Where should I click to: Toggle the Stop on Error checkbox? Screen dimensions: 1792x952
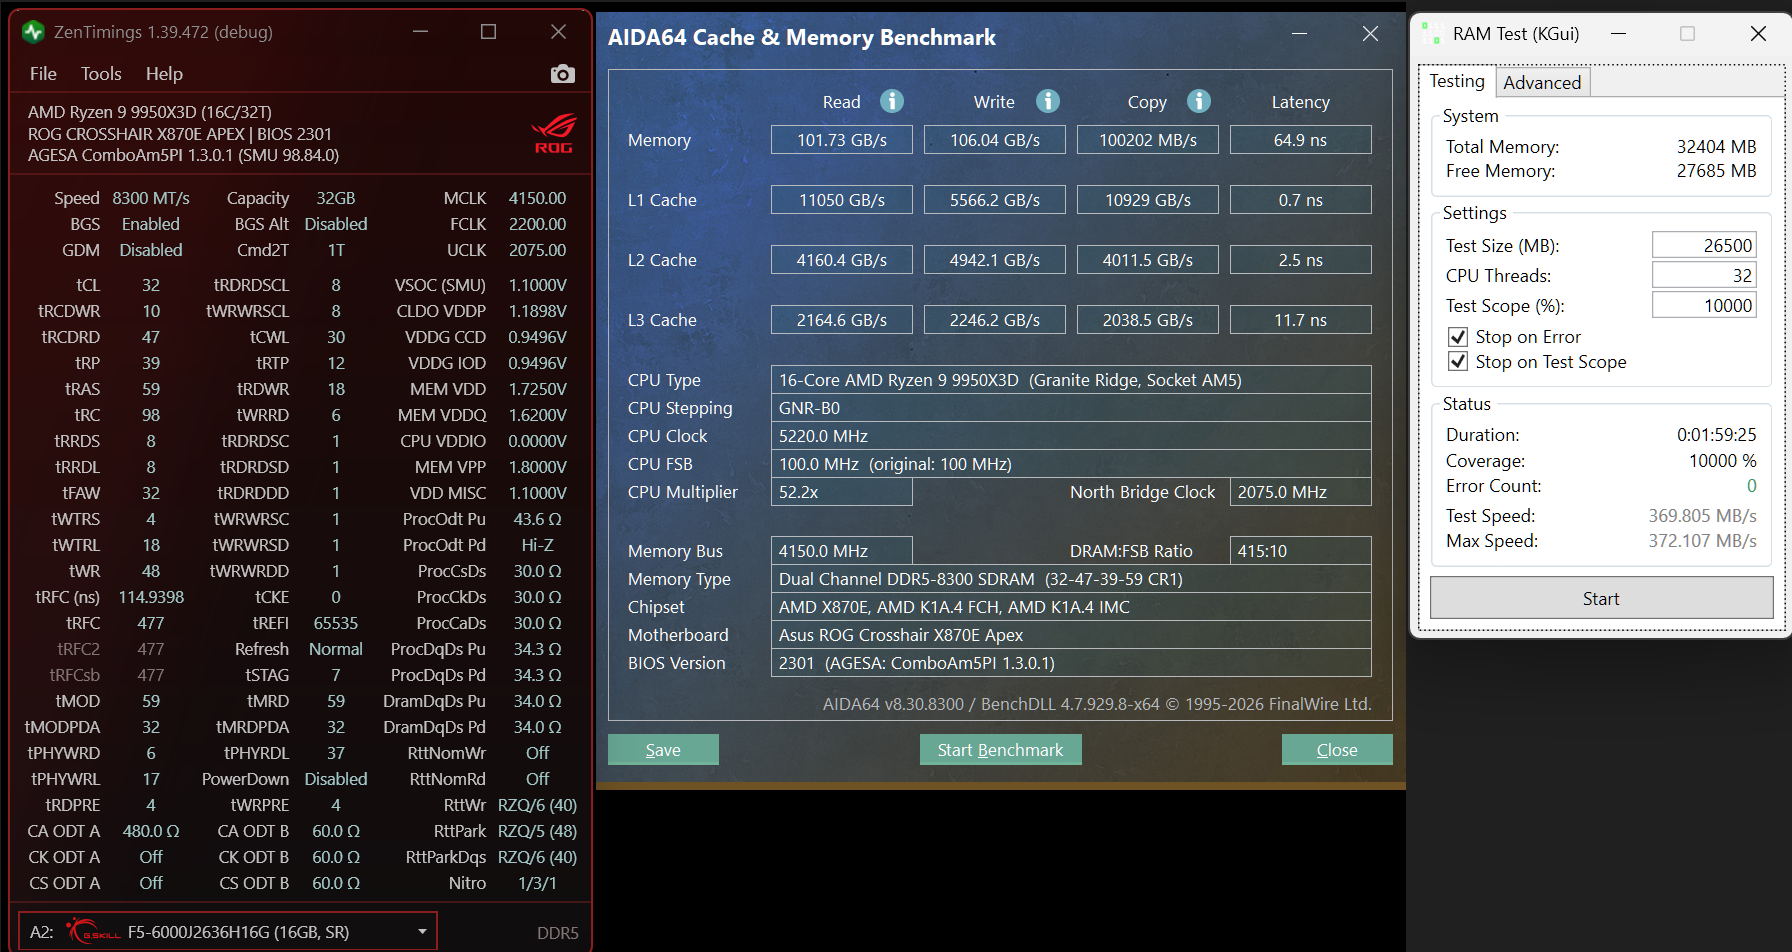pos(1458,337)
